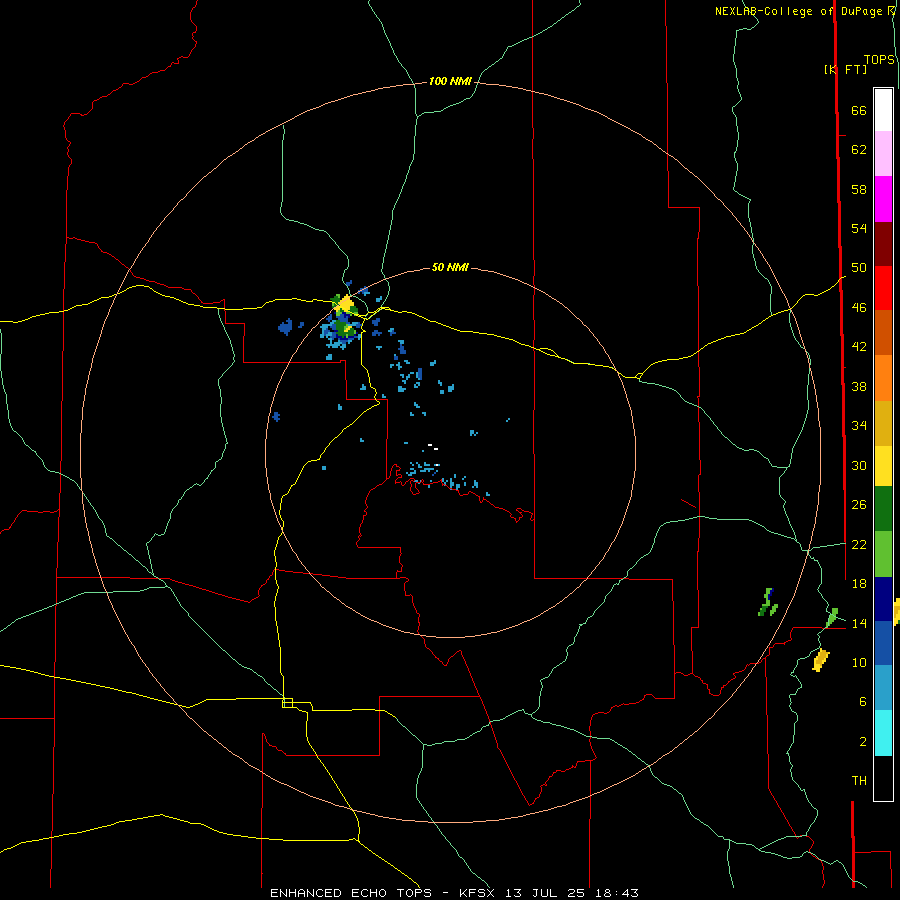This screenshot has height=900, width=900.
Task: Click the legend value "58"
Action: (x=859, y=189)
